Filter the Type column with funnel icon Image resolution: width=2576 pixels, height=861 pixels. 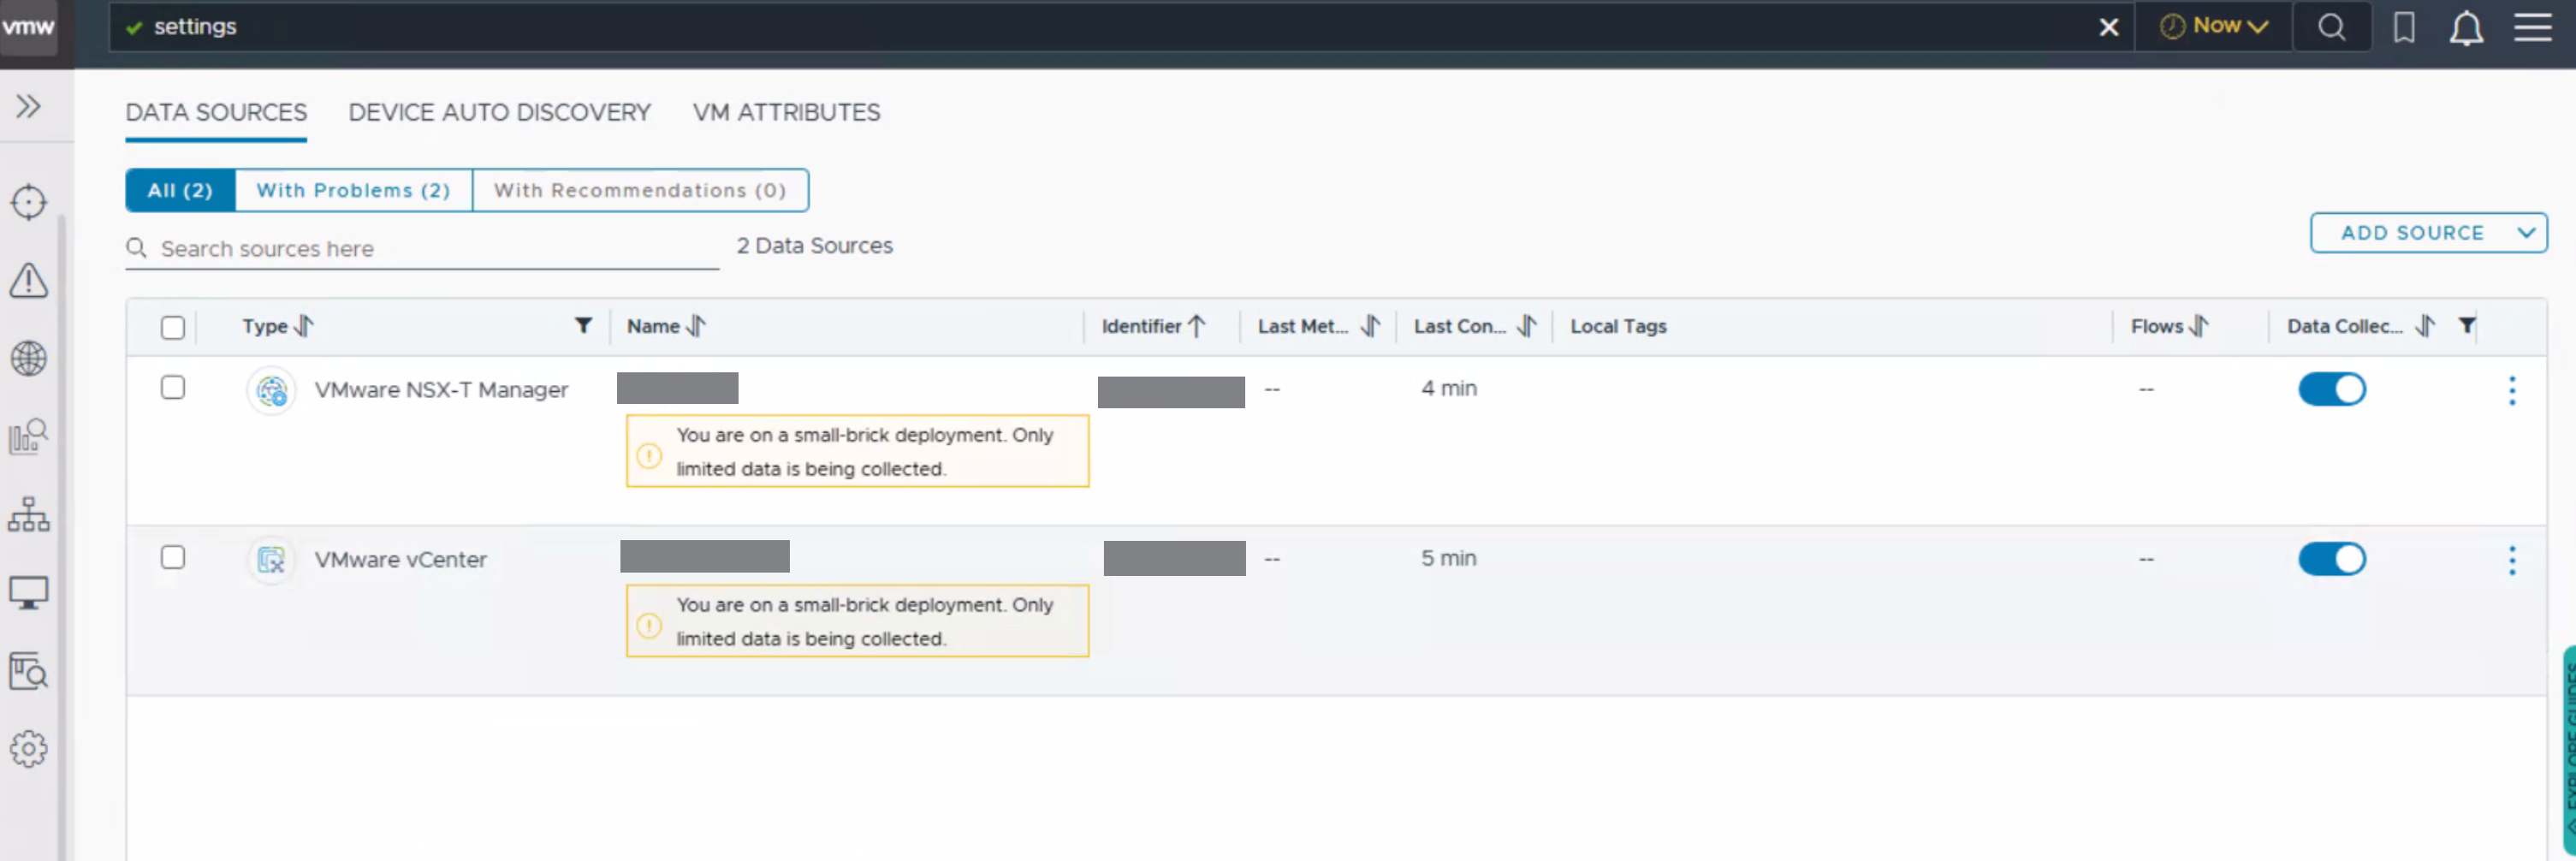[x=583, y=325]
